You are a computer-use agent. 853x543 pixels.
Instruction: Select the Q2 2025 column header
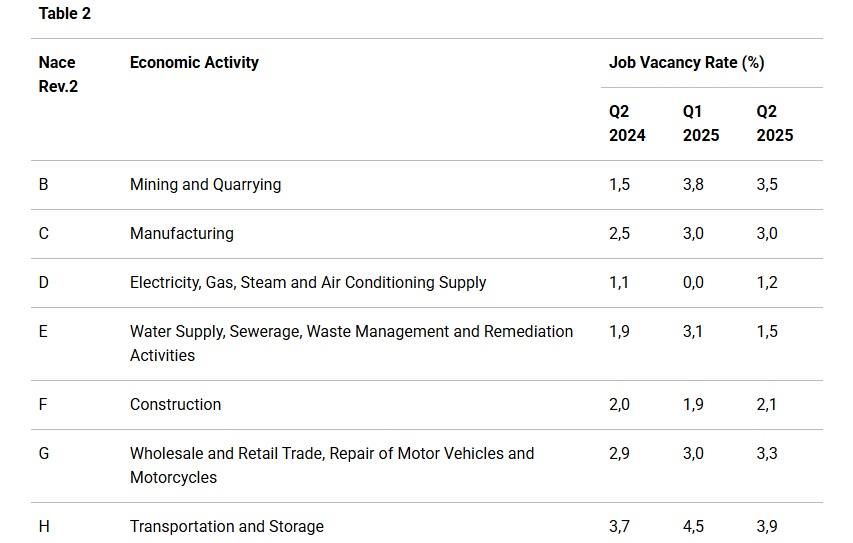775,123
